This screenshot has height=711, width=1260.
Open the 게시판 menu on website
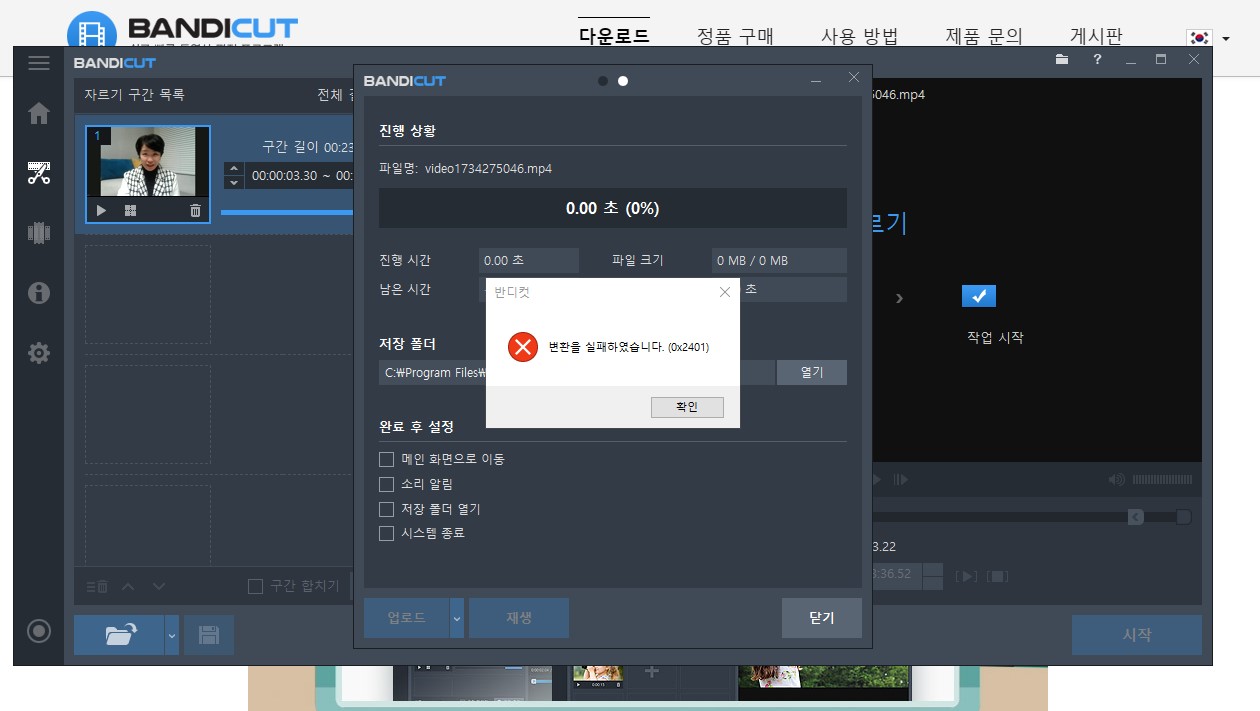[x=1096, y=36]
